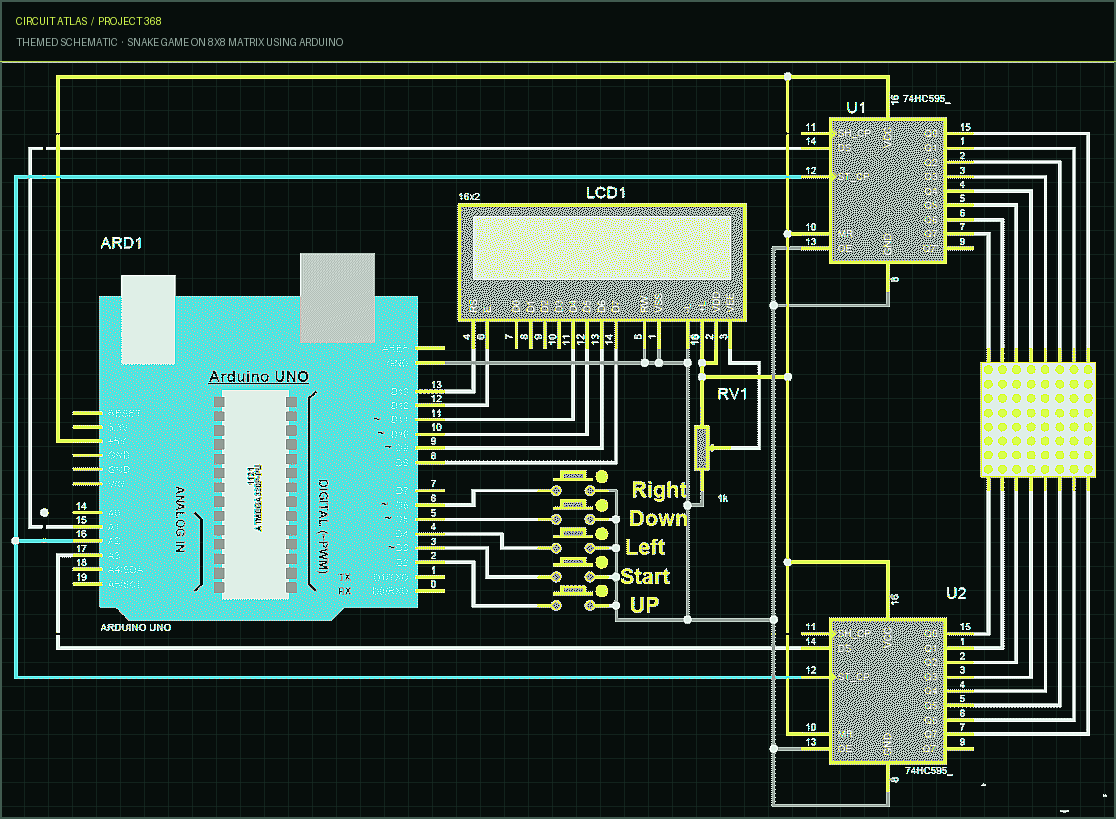Click the '1k' potentiometer value label

coord(722,499)
